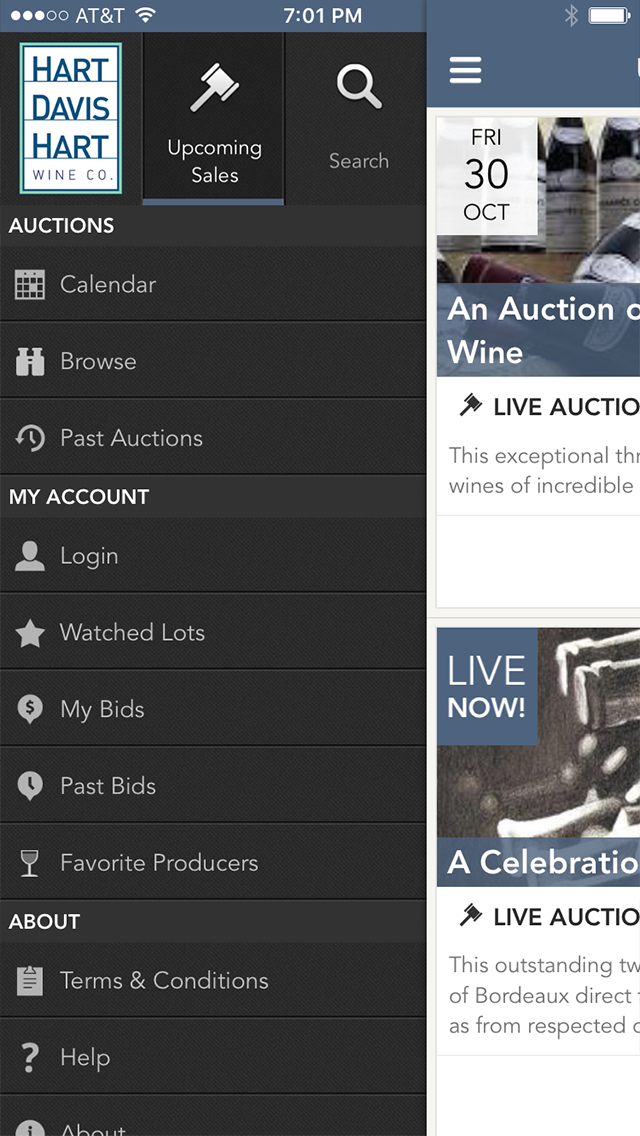Click the Past Auctions history icon

[x=30, y=438]
